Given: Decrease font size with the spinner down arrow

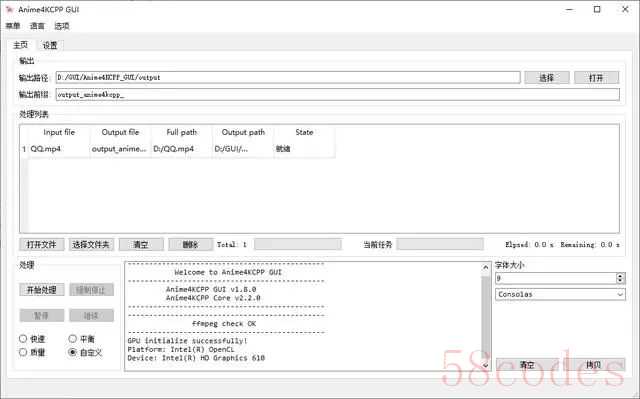Looking at the screenshot, I should (620, 281).
